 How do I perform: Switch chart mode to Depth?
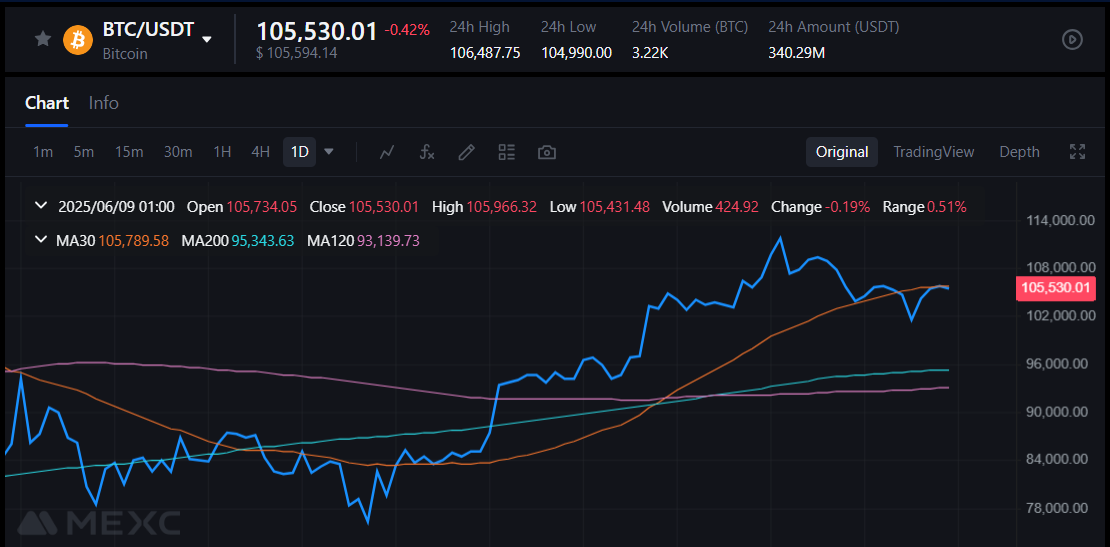1019,152
